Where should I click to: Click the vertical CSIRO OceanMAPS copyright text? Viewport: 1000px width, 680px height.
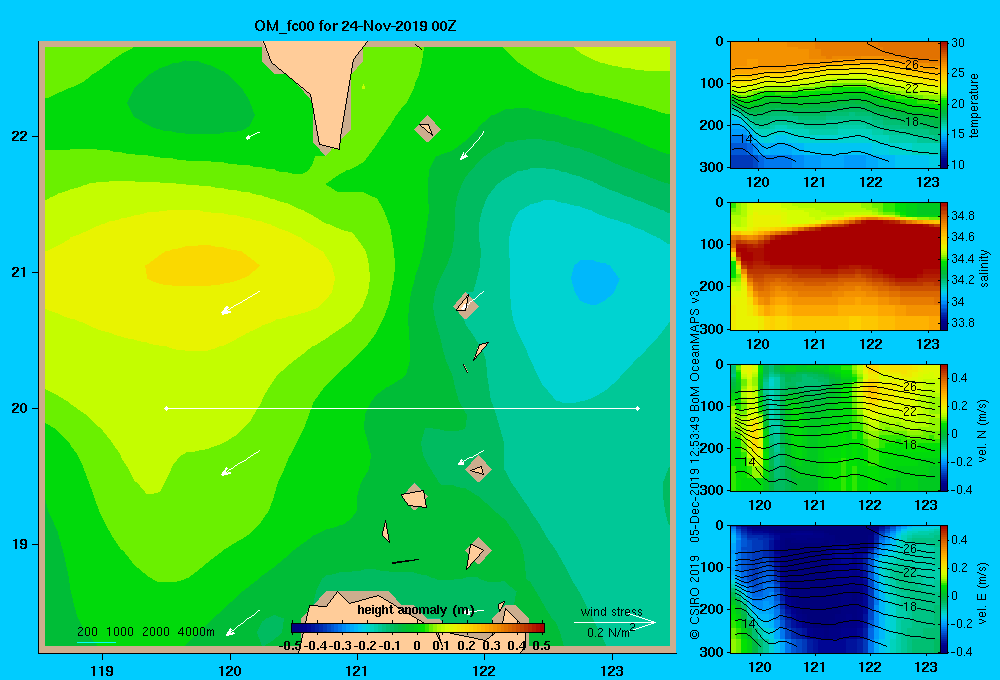click(695, 464)
